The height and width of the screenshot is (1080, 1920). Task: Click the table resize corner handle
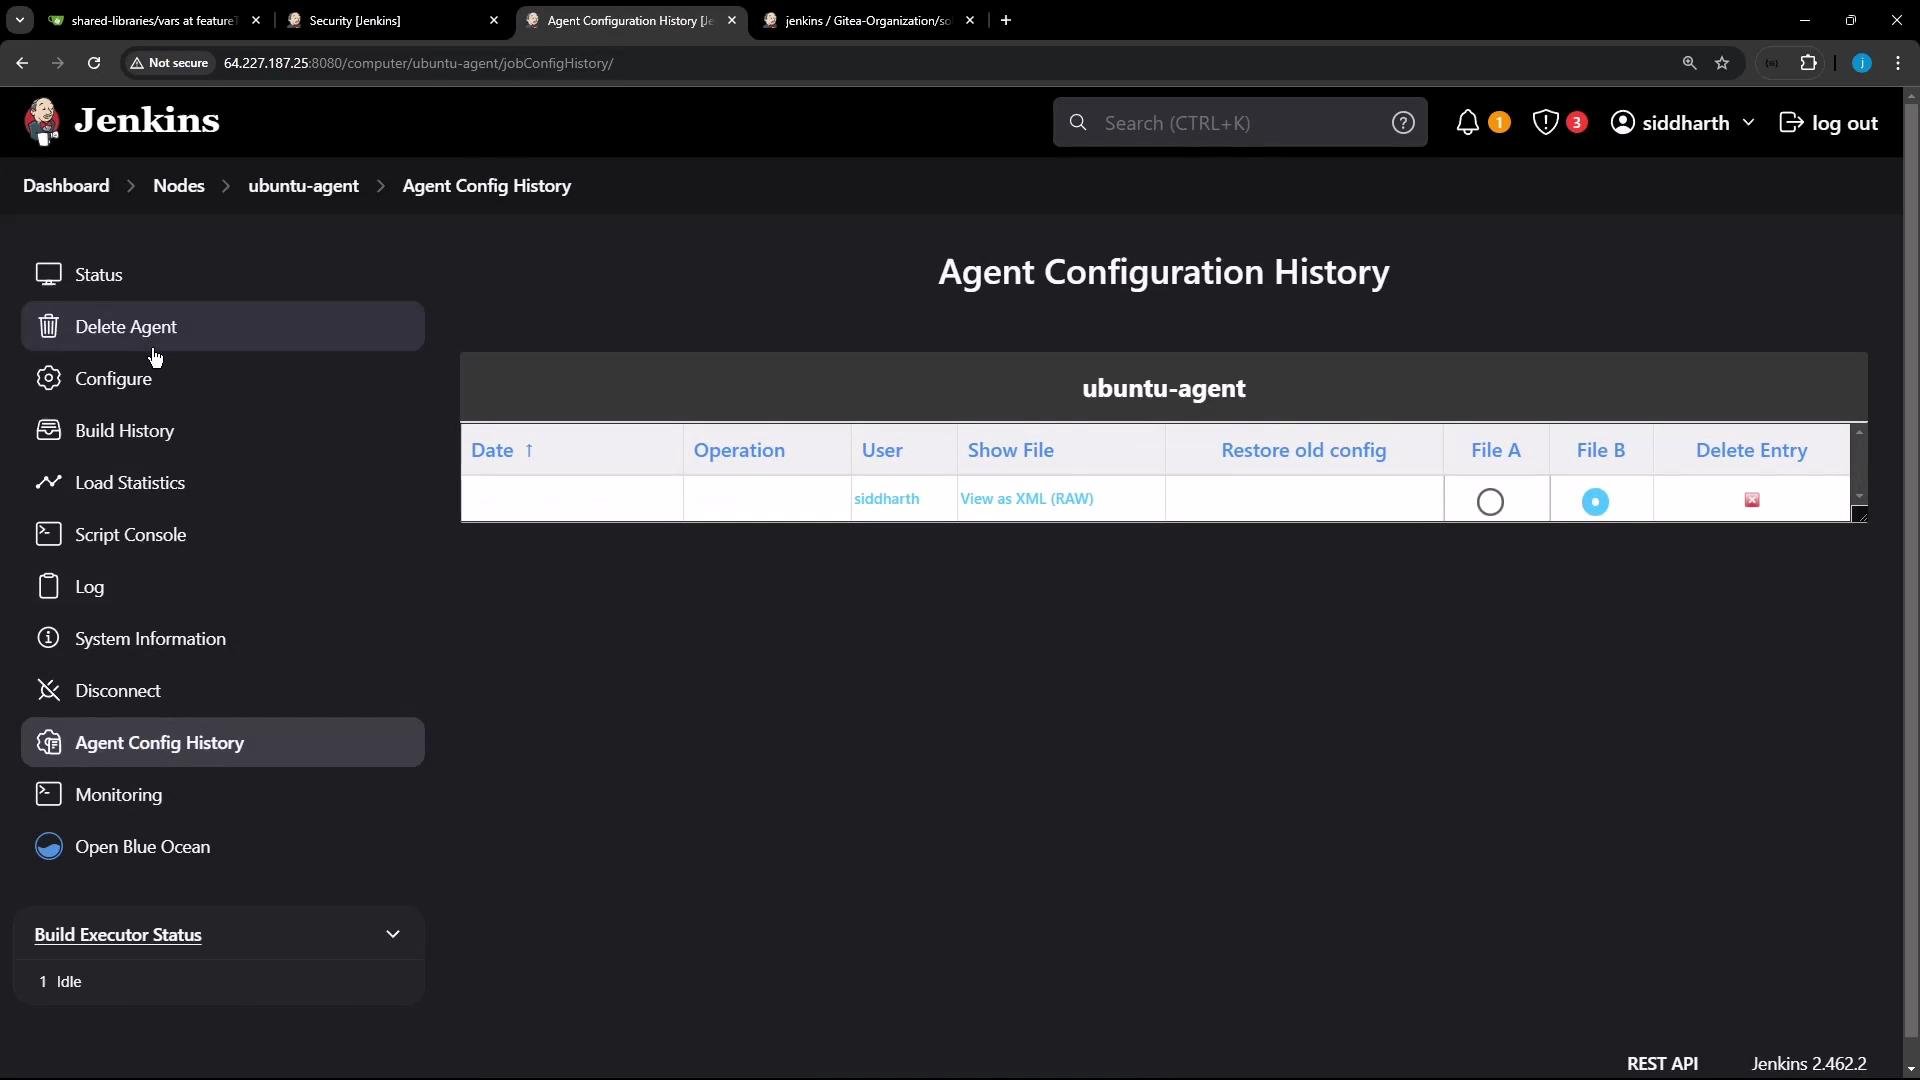click(1859, 514)
